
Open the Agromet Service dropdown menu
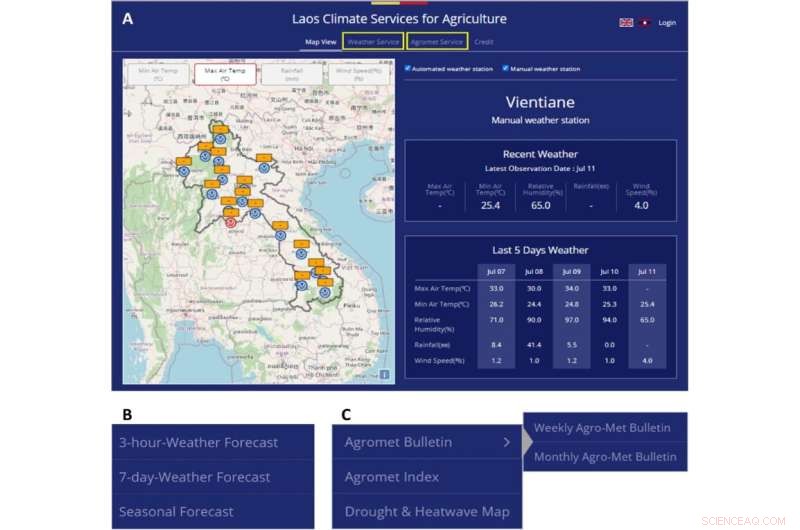(437, 42)
